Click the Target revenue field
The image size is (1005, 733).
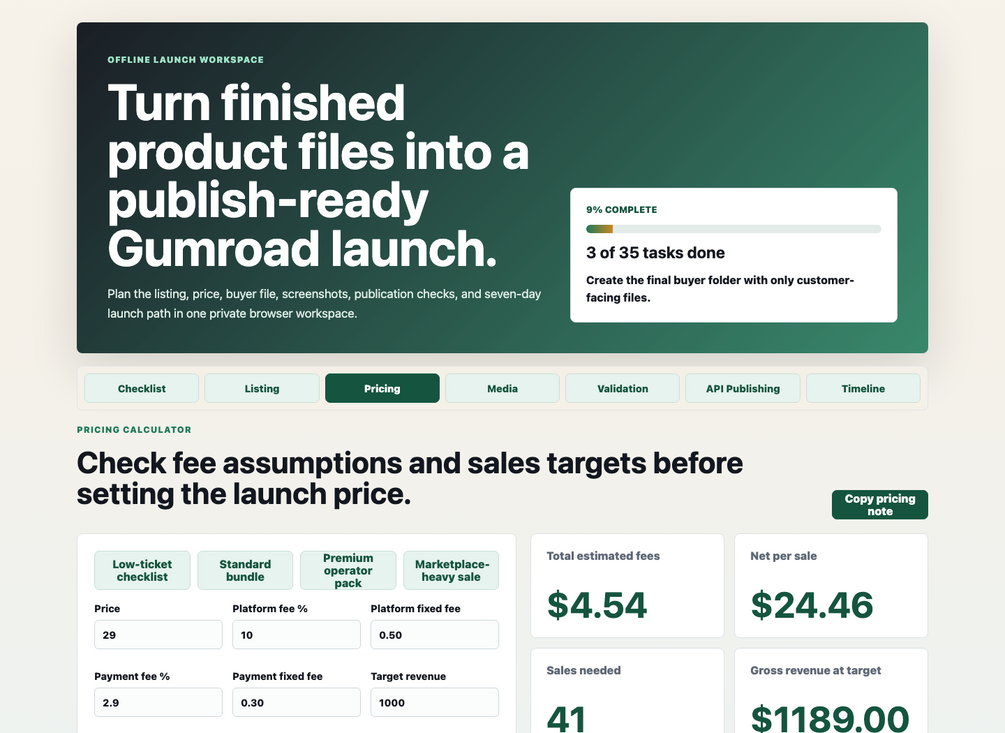pos(435,702)
